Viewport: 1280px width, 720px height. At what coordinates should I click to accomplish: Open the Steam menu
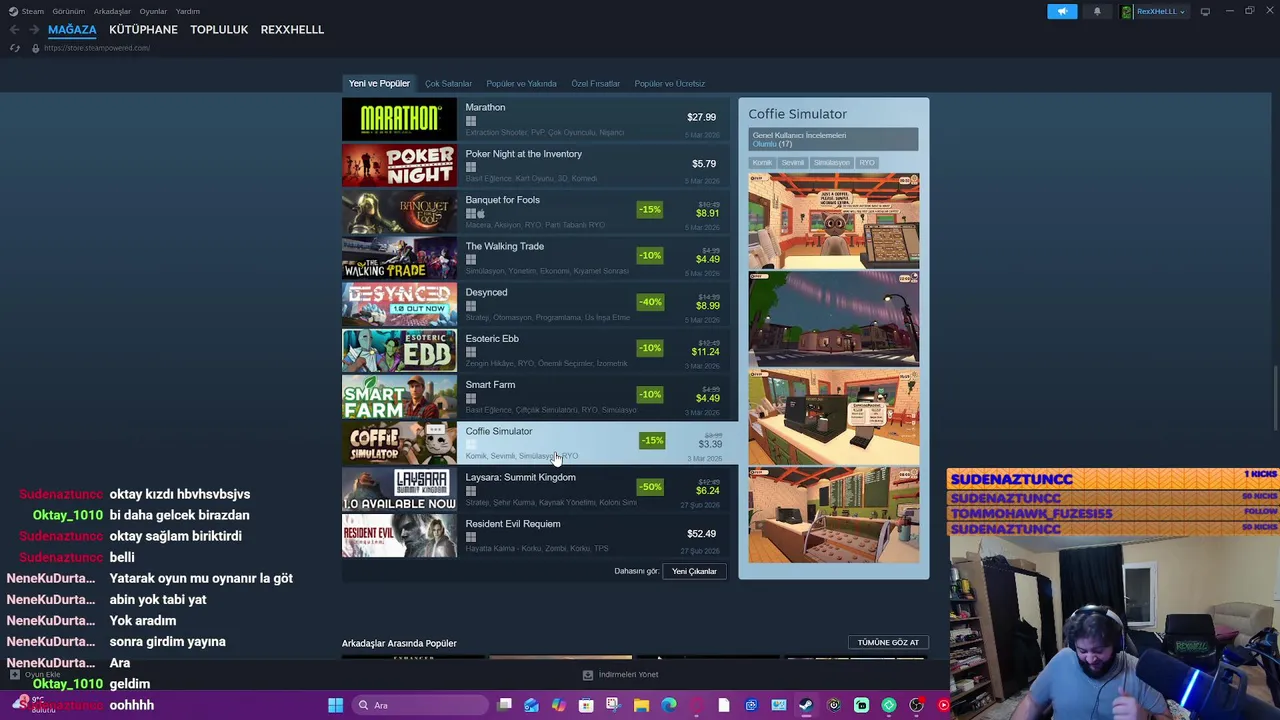click(33, 11)
